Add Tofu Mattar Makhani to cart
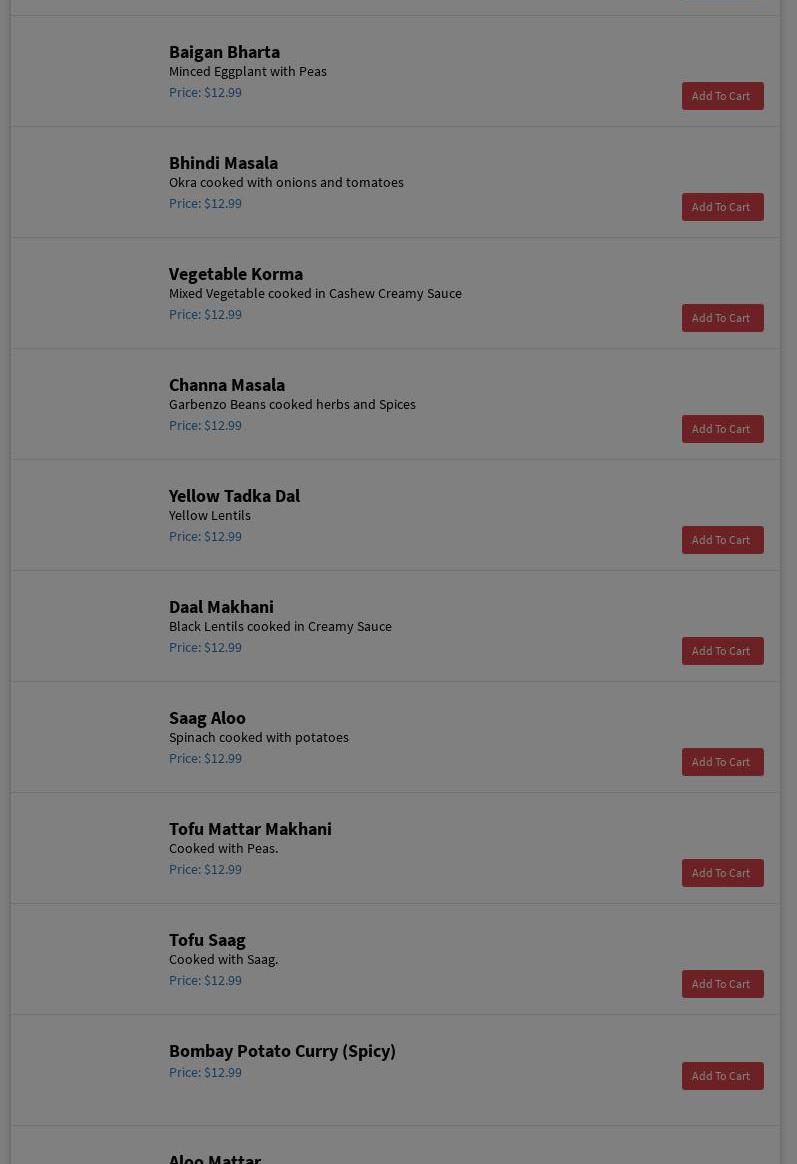The width and height of the screenshot is (797, 1164). 722,873
